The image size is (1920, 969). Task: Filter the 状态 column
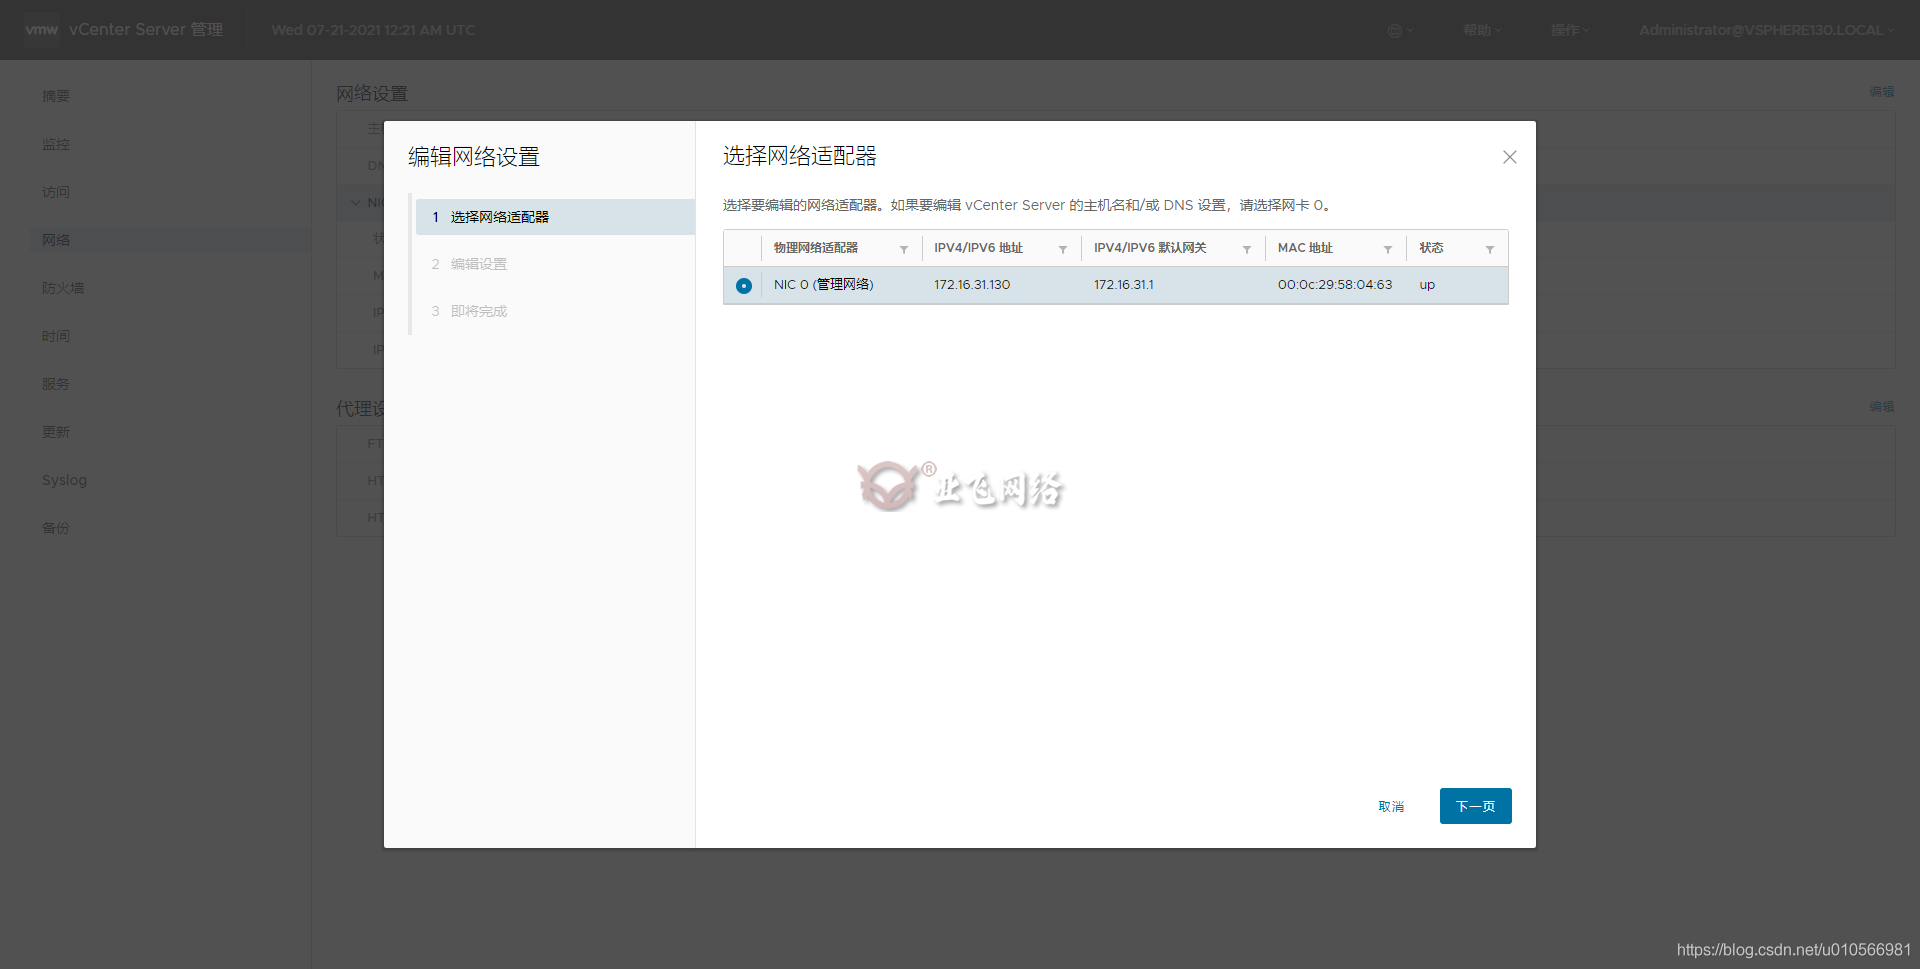1490,249
